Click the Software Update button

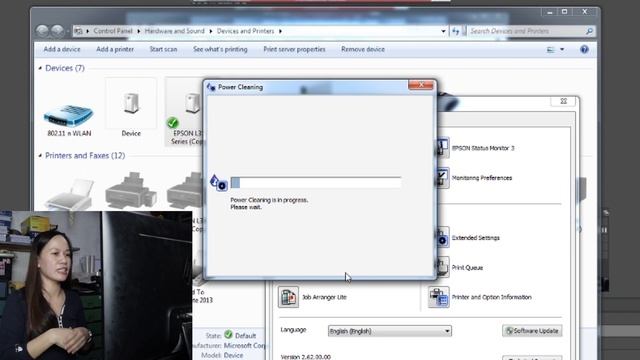[x=532, y=331]
